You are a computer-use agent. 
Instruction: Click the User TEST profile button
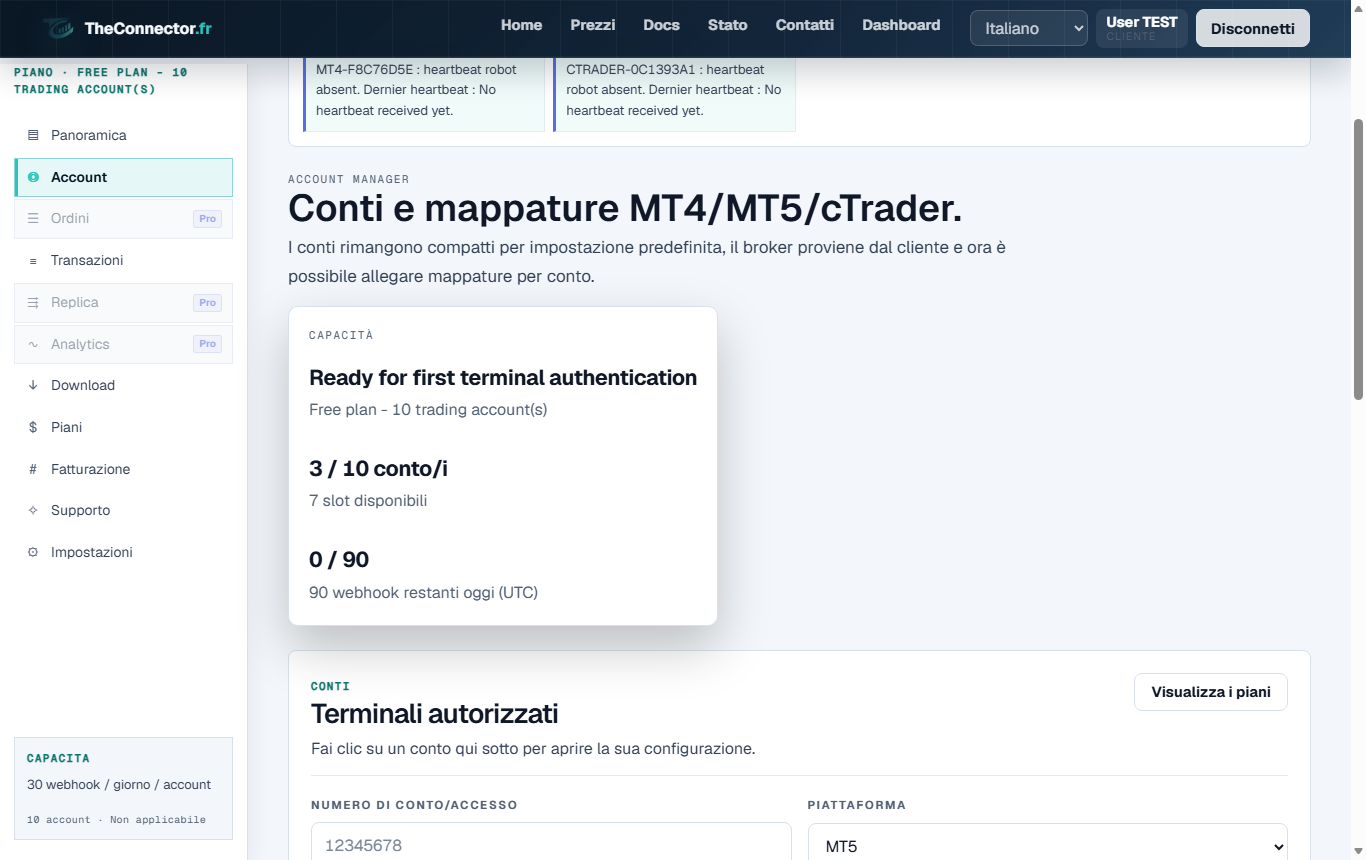tap(1142, 28)
